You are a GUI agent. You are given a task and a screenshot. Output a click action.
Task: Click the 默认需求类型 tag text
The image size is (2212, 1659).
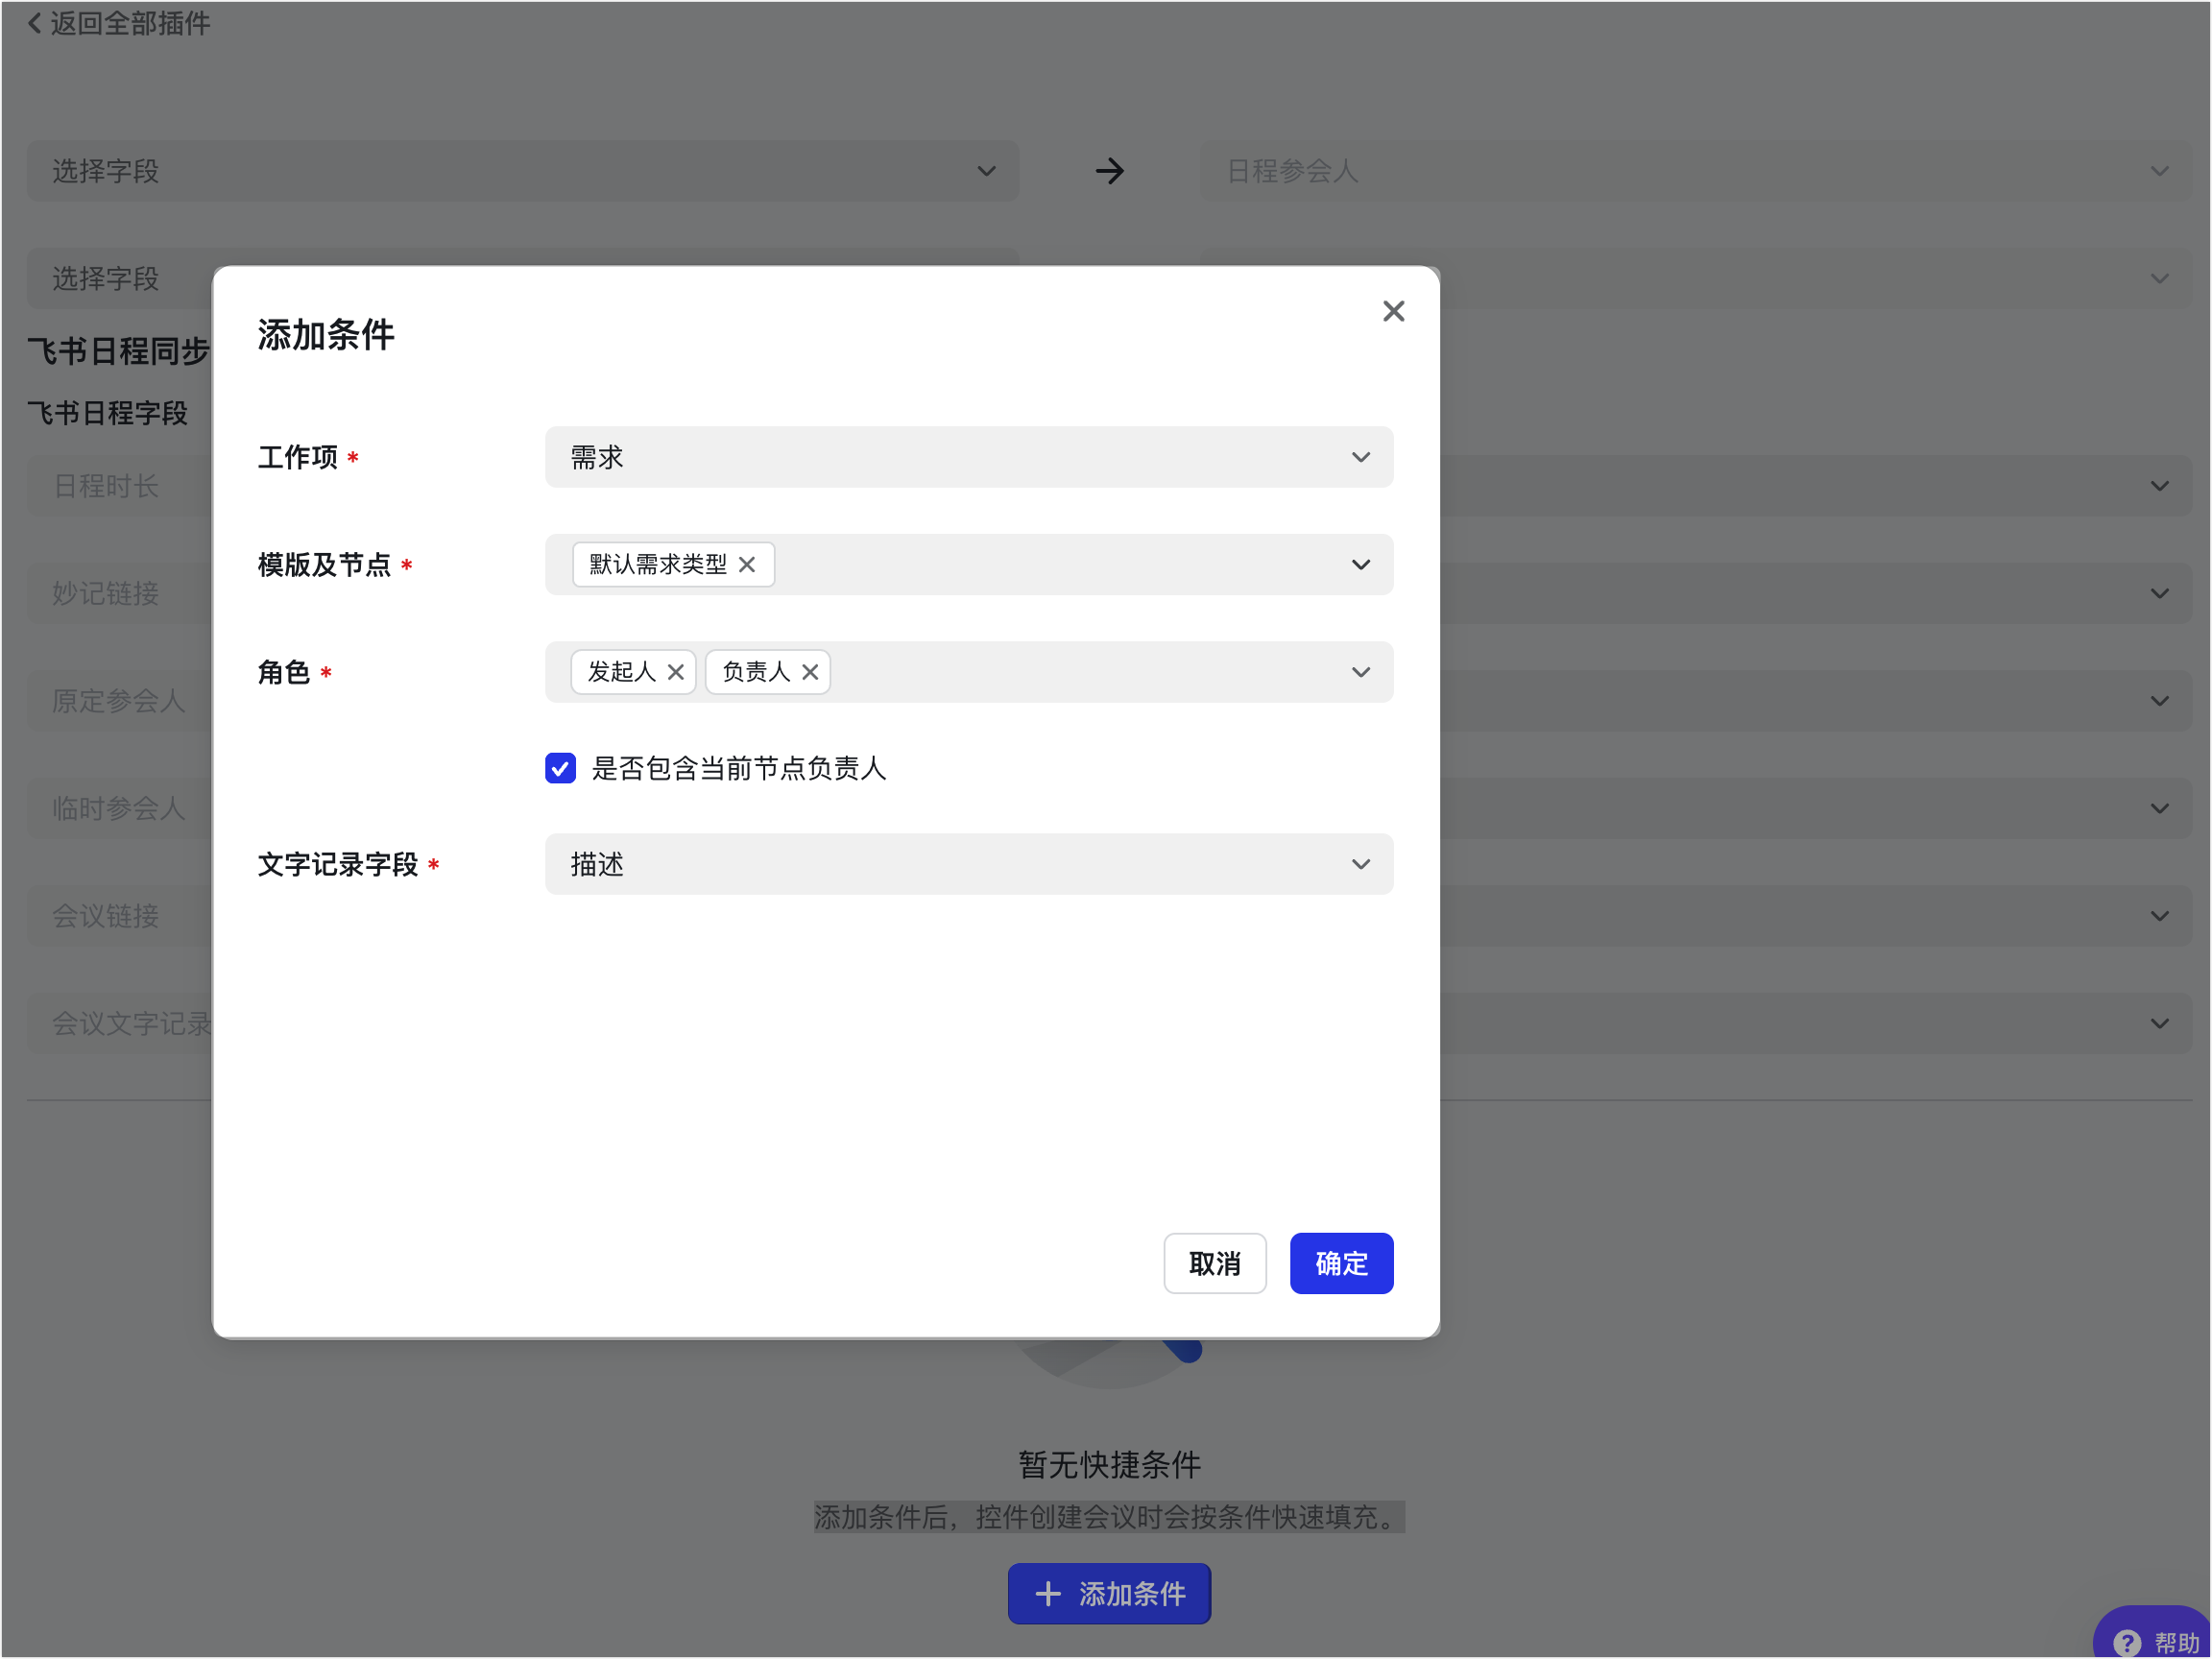(658, 565)
